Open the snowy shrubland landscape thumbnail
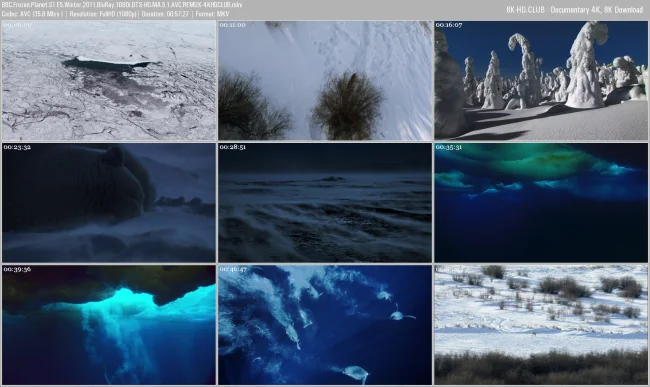 (x=541, y=325)
